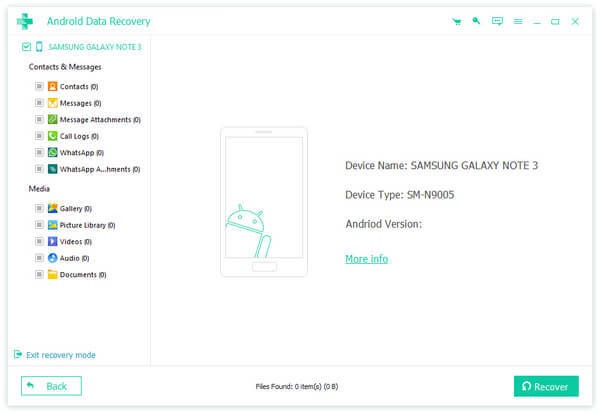Viewport: 600px width, 414px height.
Task: Click the key register icon
Action: tap(476, 21)
